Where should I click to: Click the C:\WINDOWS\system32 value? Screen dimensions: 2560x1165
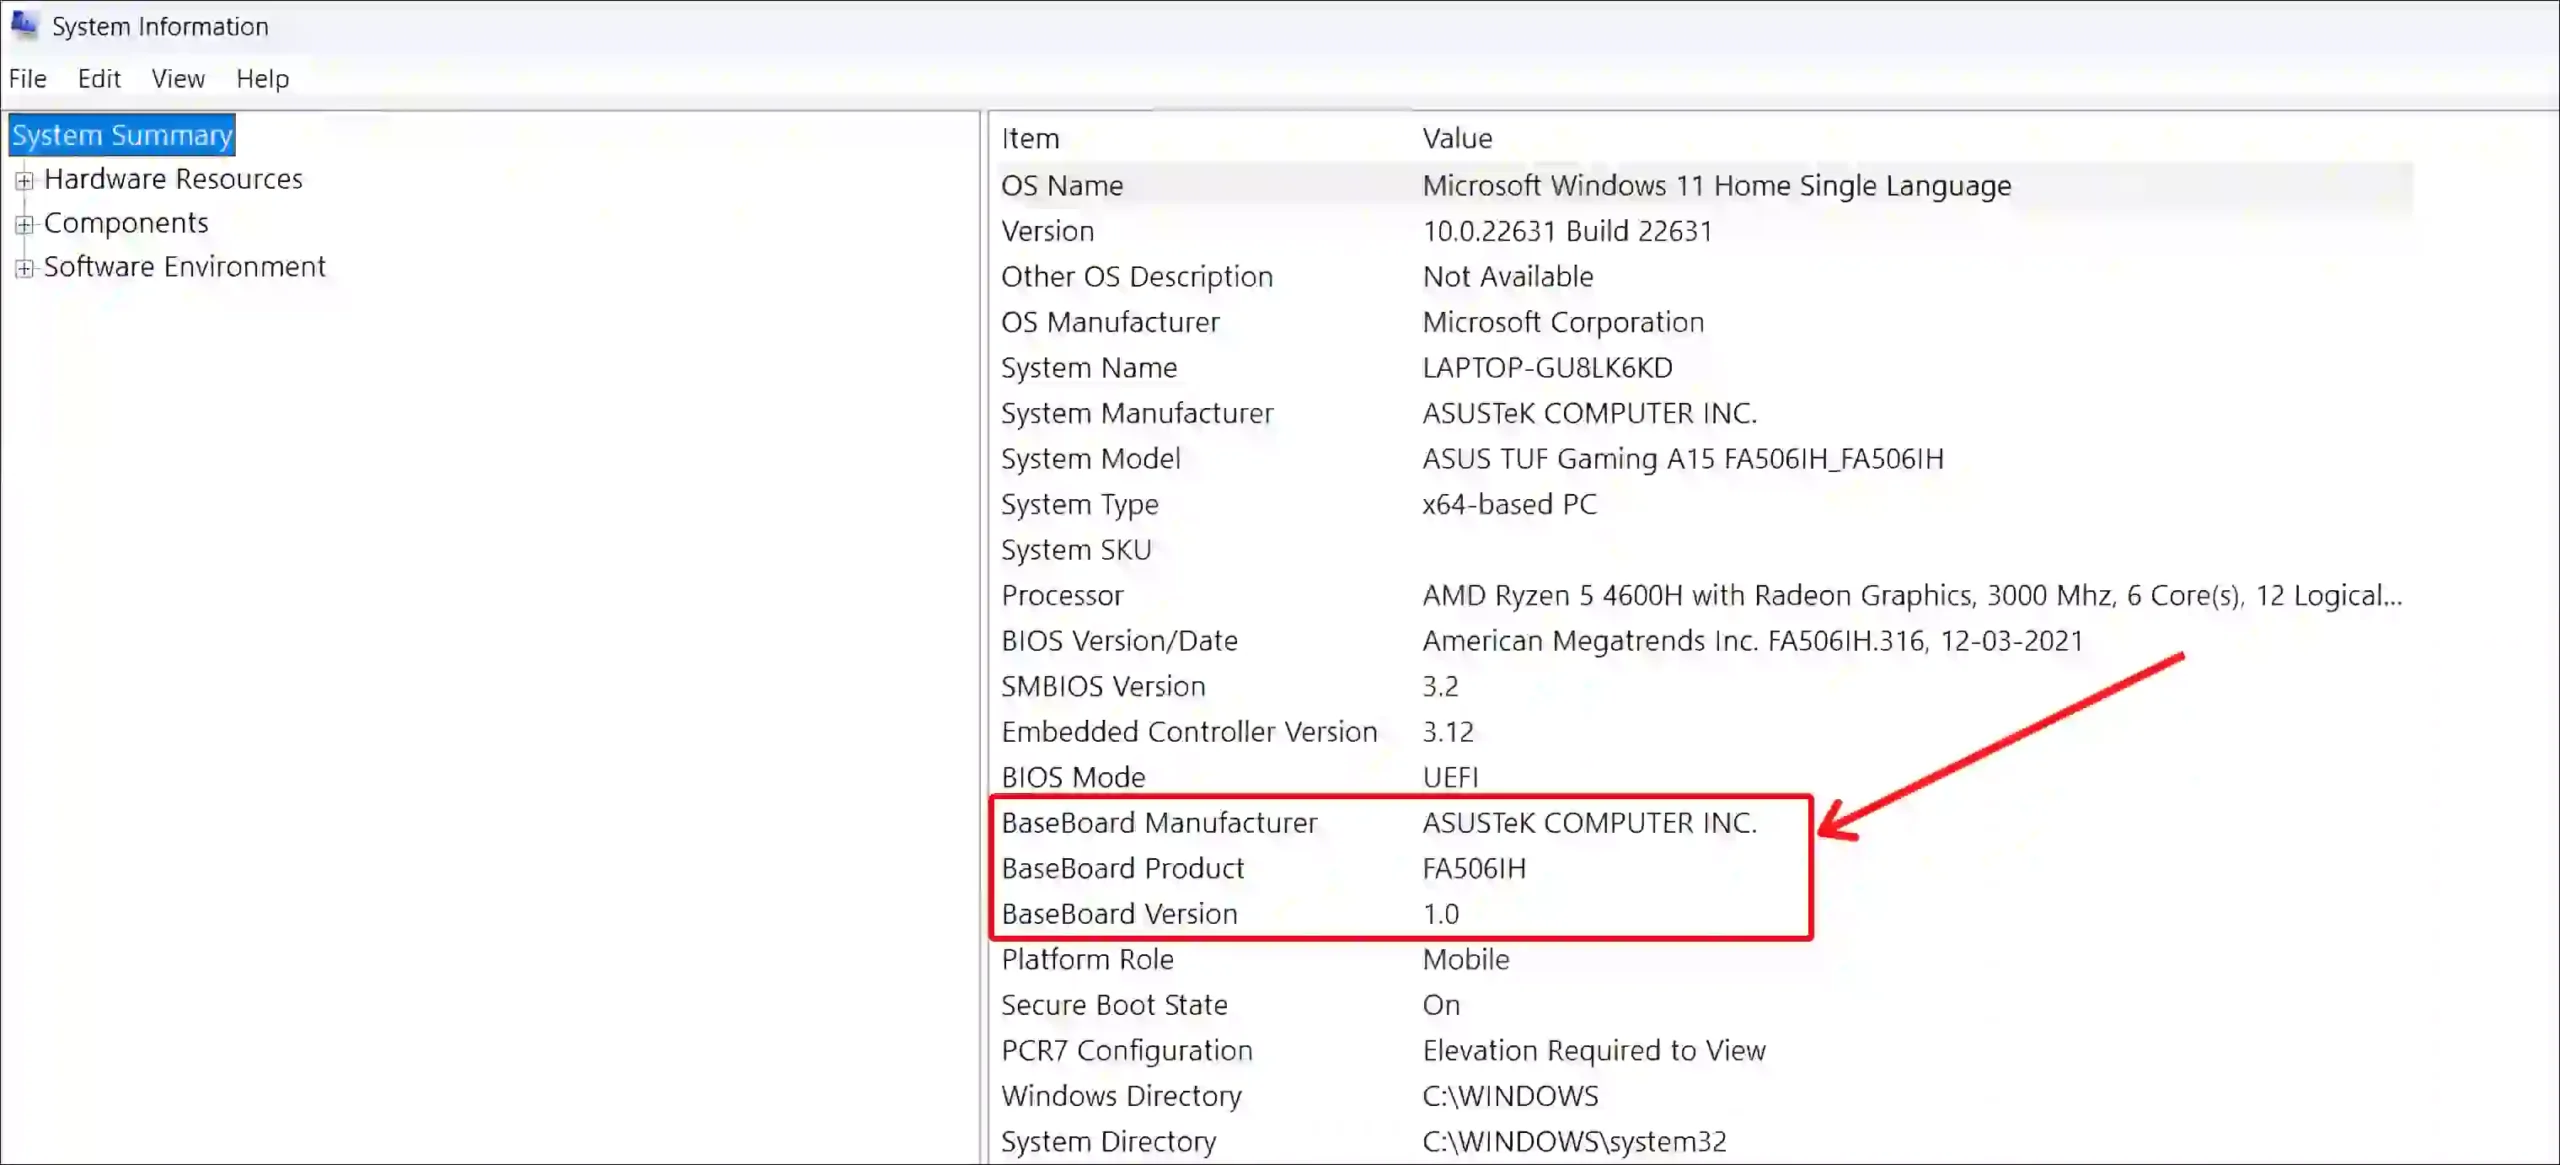click(x=1574, y=1141)
